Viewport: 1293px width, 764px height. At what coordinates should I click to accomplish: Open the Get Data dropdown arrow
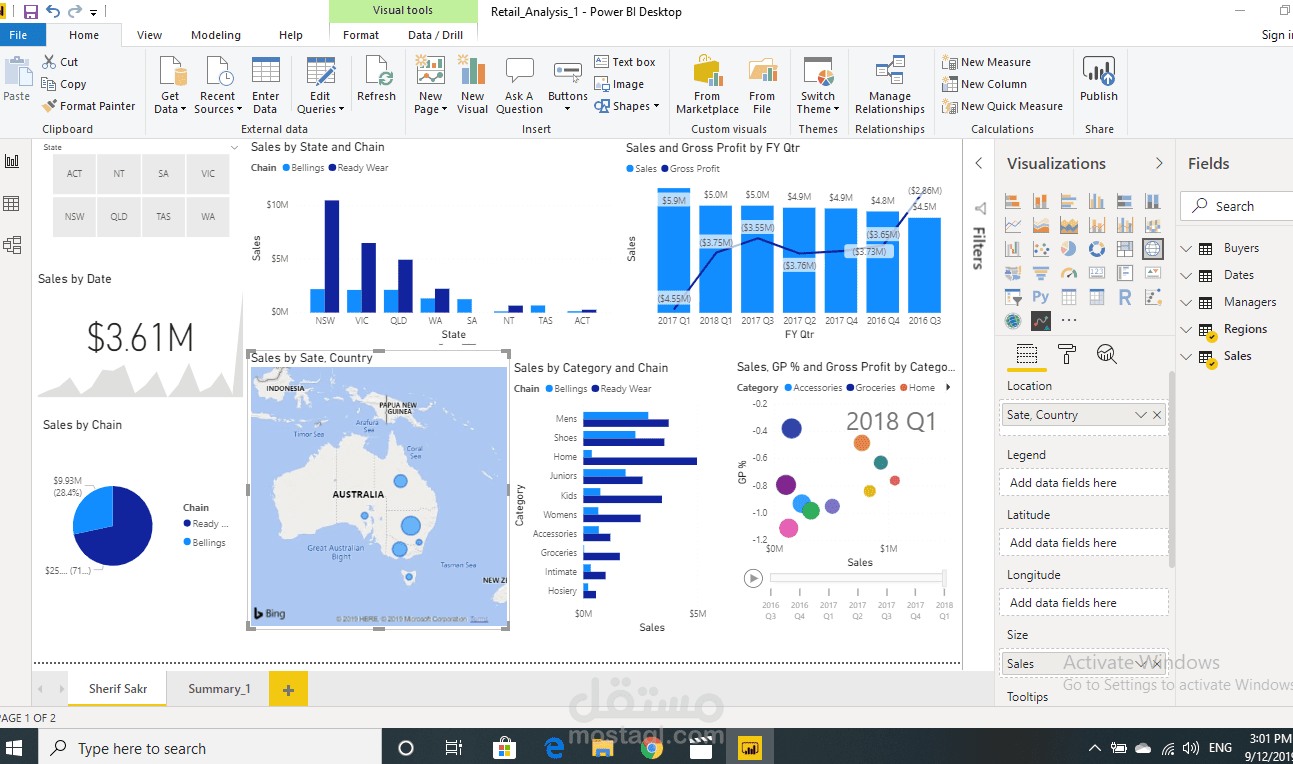pos(184,110)
